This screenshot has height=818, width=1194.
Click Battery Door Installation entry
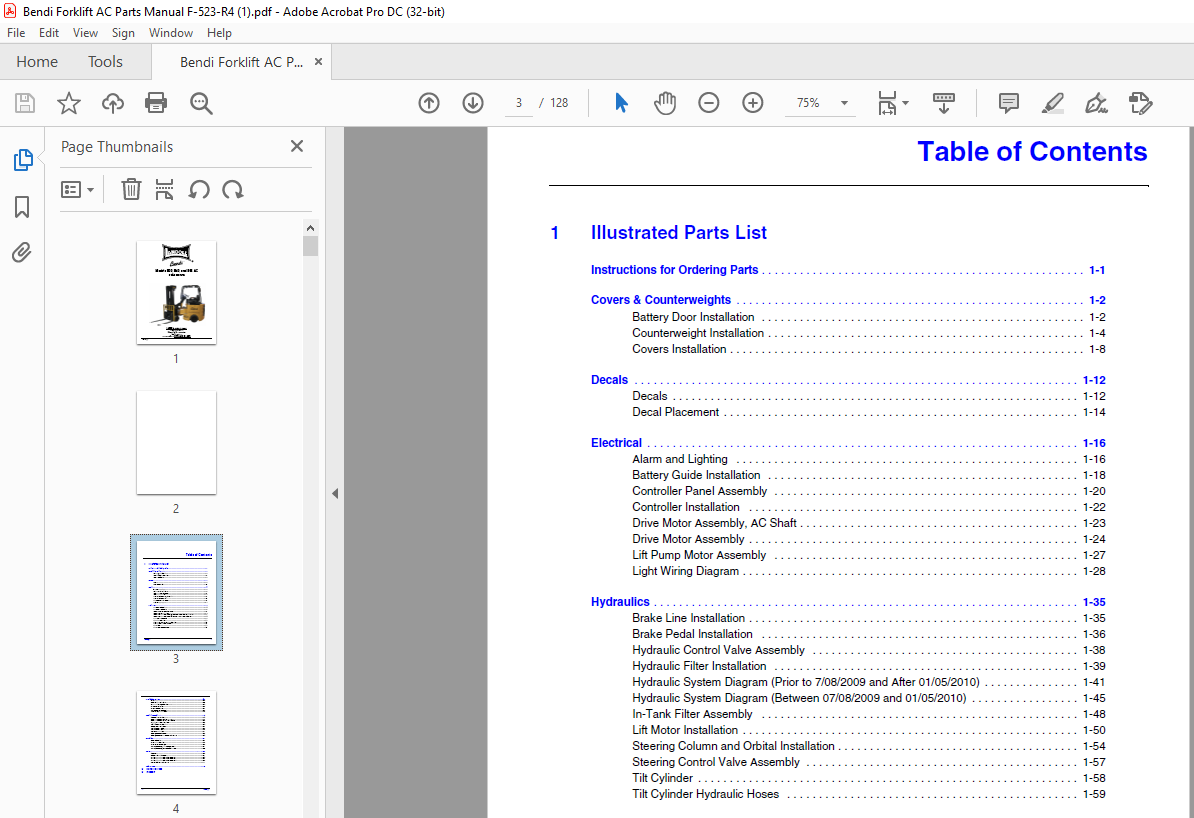click(x=693, y=317)
